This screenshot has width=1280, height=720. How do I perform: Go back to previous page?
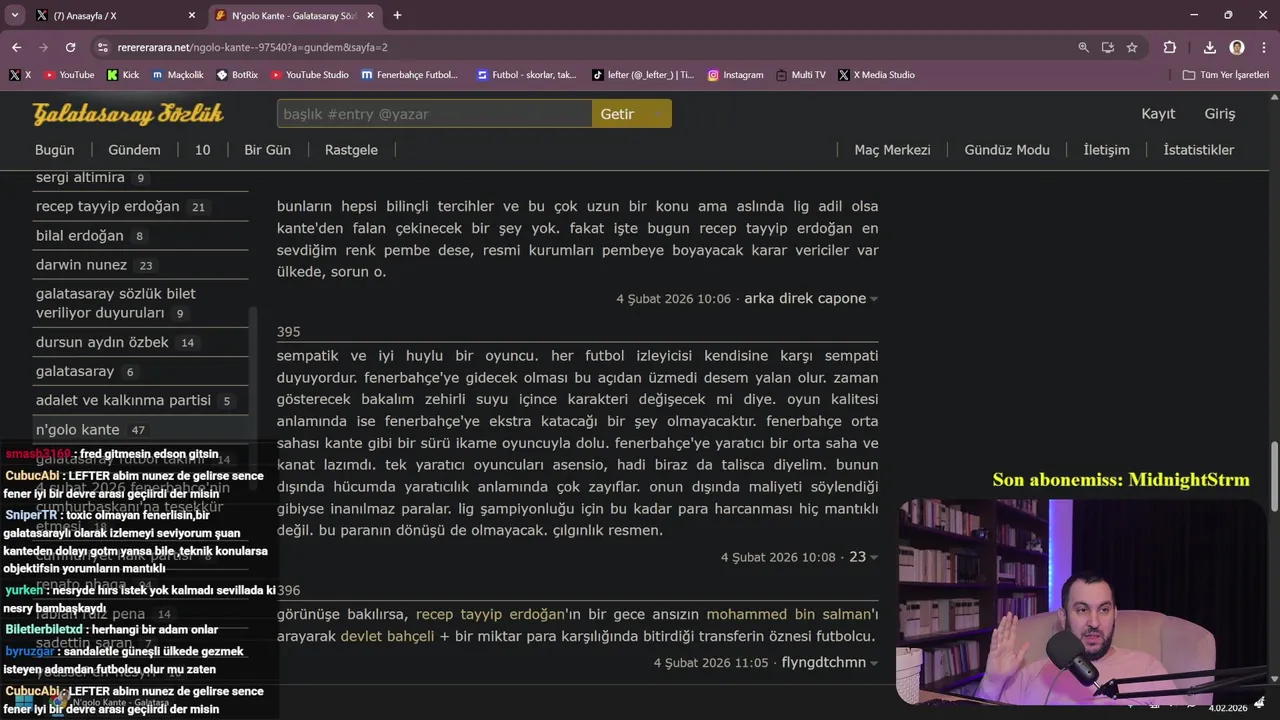pos(16,47)
